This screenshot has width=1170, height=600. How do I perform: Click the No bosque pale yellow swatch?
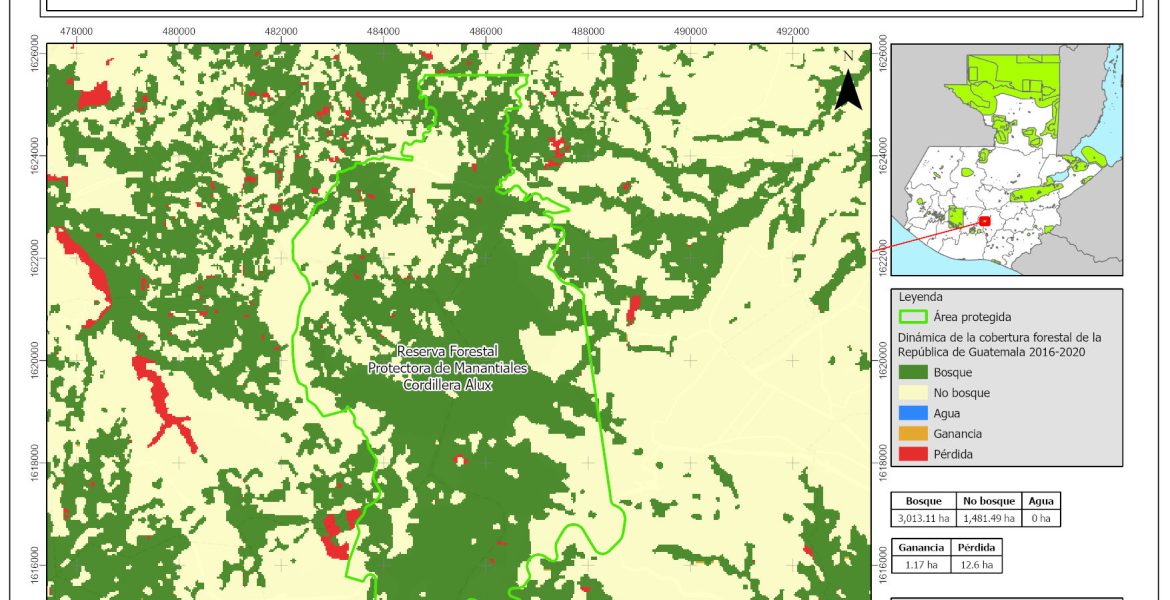pyautogui.click(x=914, y=393)
